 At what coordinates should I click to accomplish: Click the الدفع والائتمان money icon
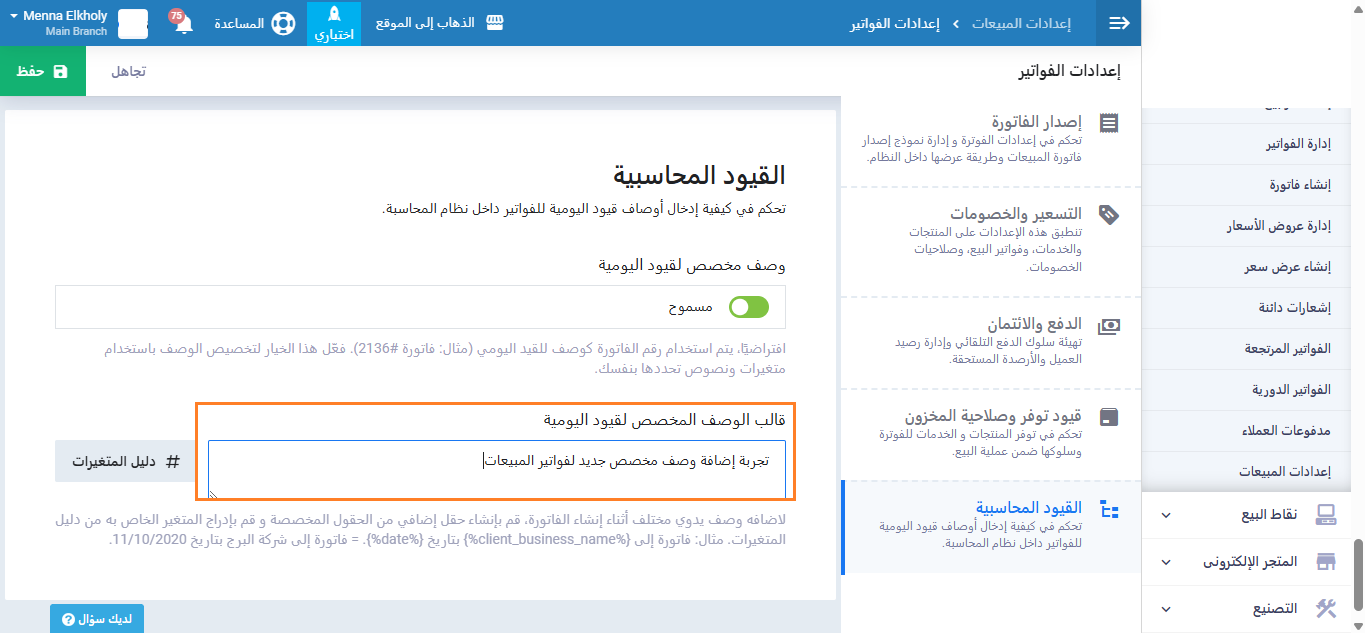(x=1109, y=326)
